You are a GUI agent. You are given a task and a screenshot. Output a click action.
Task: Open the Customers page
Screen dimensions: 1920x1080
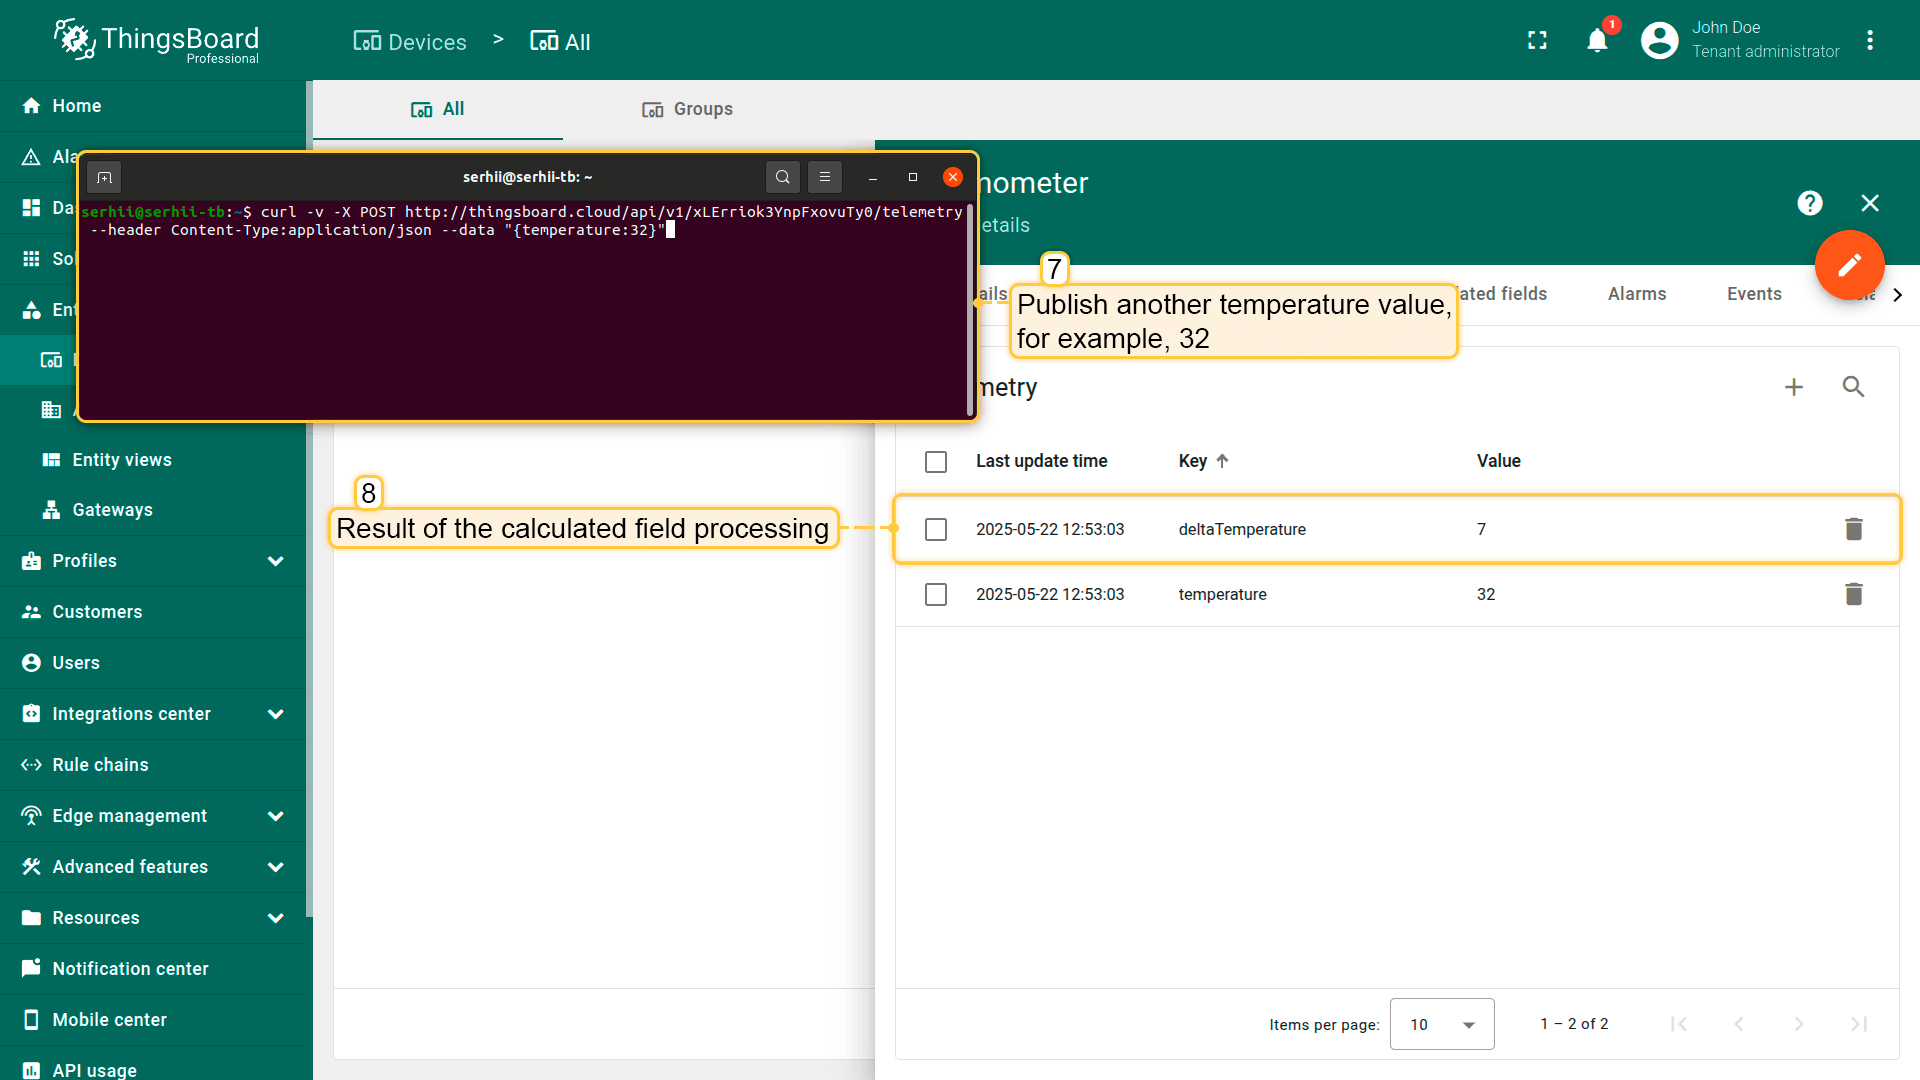click(97, 612)
